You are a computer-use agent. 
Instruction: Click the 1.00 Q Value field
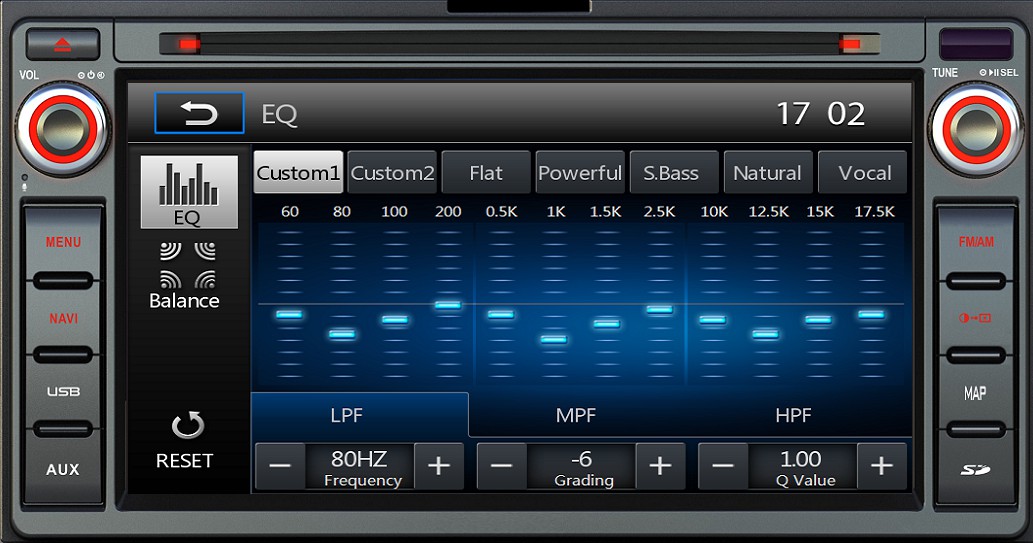tap(802, 466)
